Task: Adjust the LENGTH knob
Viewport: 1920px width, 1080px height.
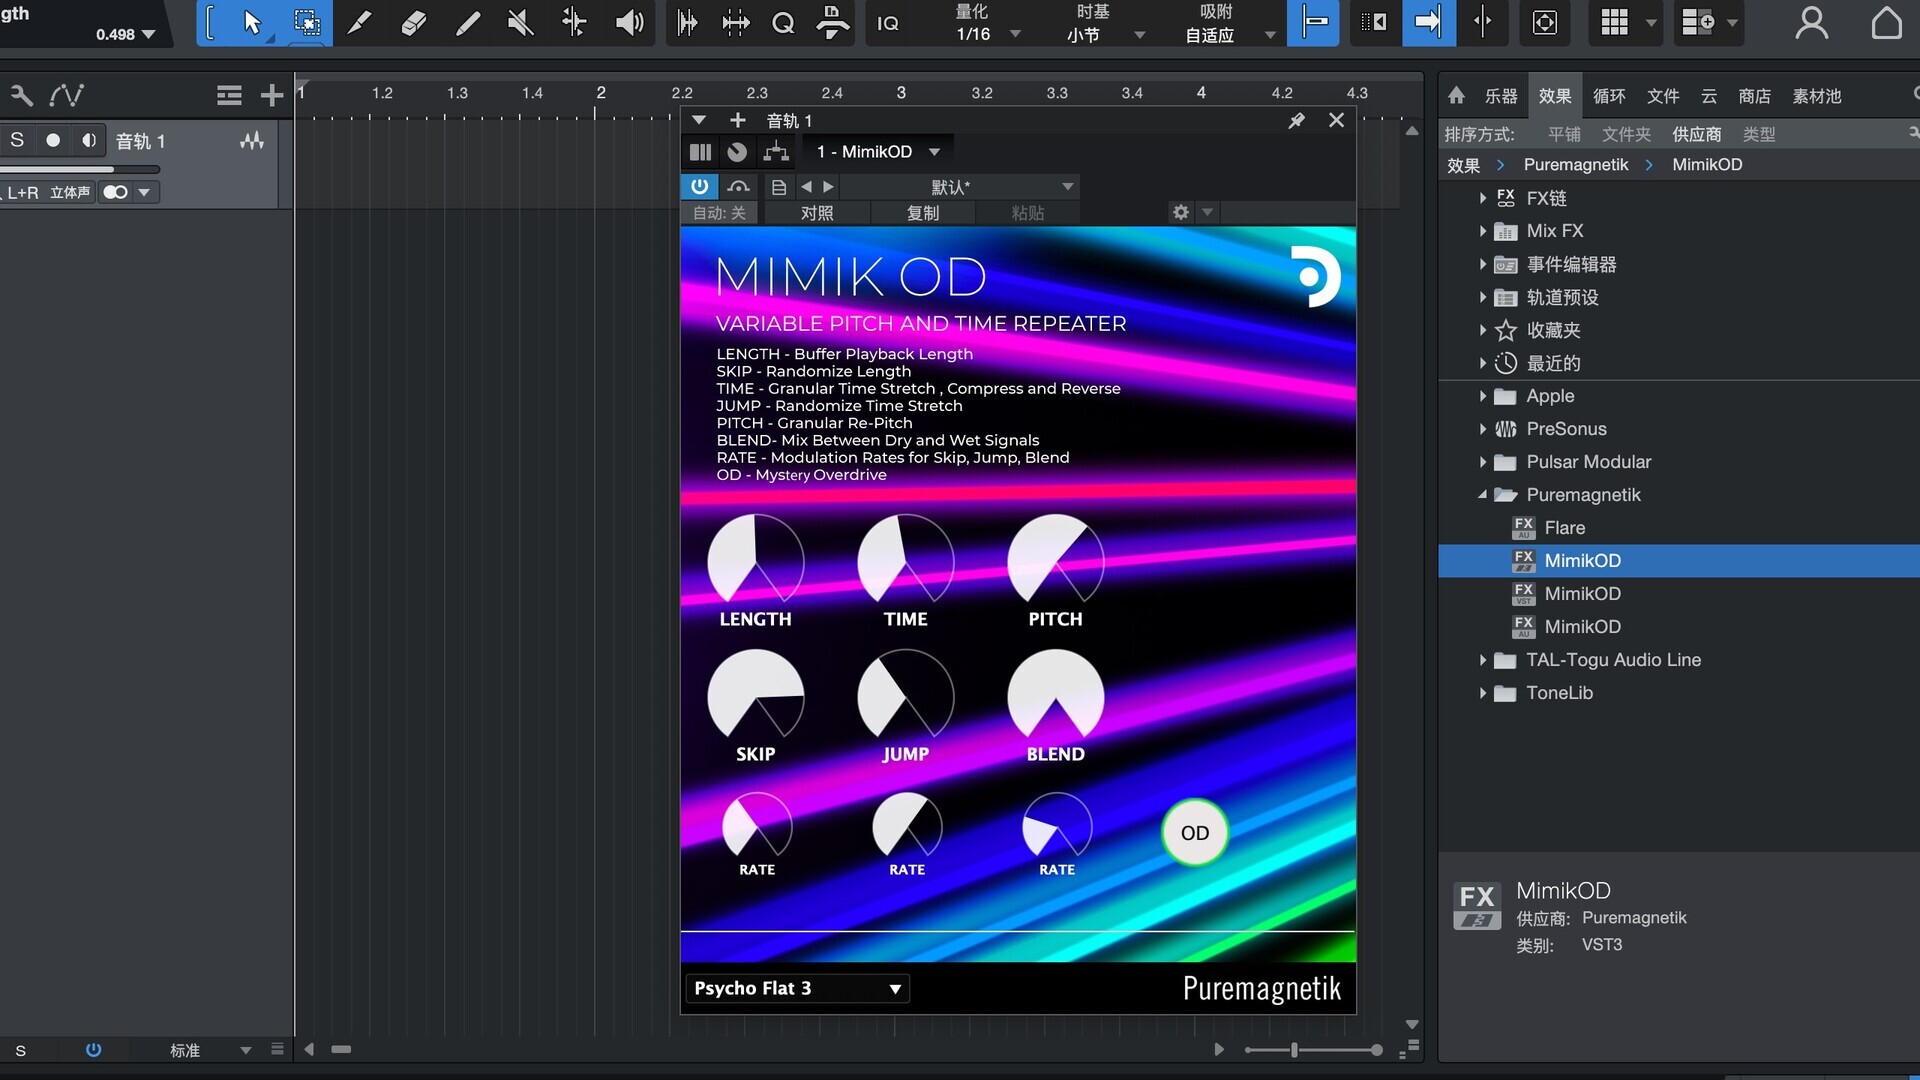Action: 755,561
